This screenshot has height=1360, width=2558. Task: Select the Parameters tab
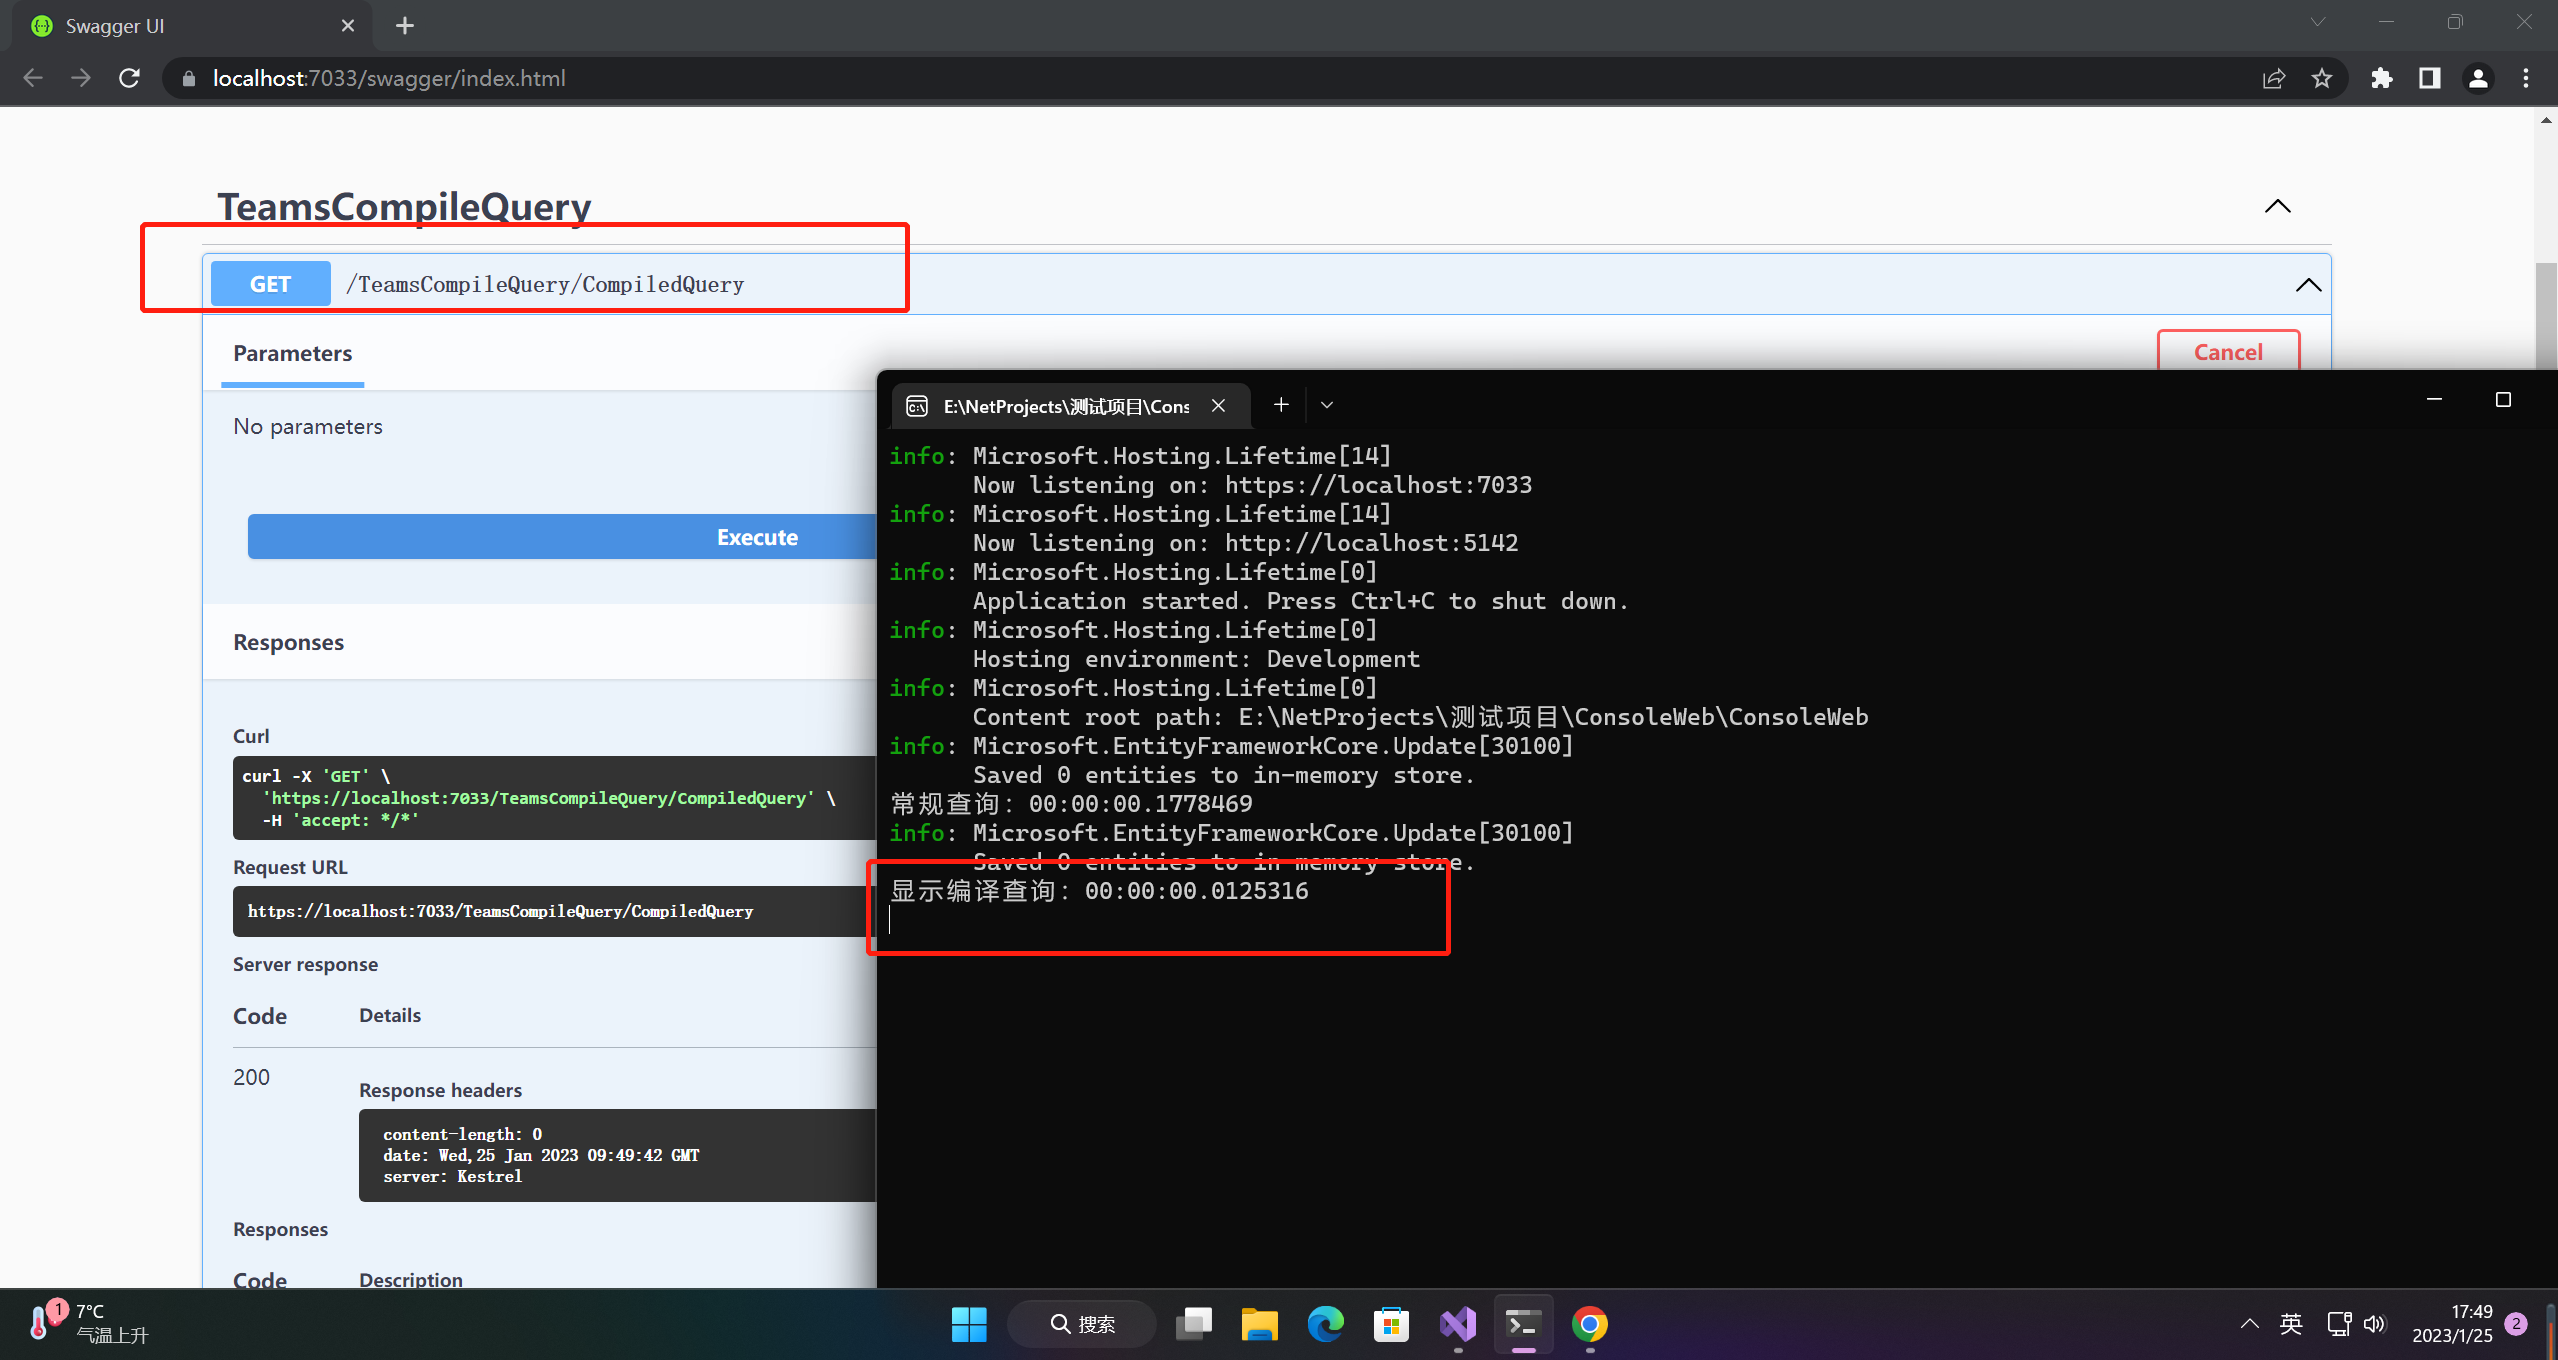[292, 354]
